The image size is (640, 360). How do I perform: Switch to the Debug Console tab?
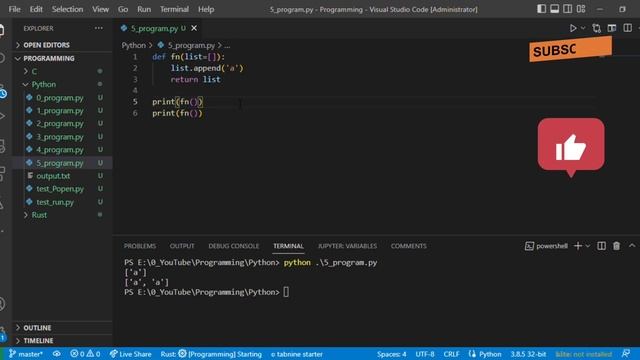[x=233, y=246]
